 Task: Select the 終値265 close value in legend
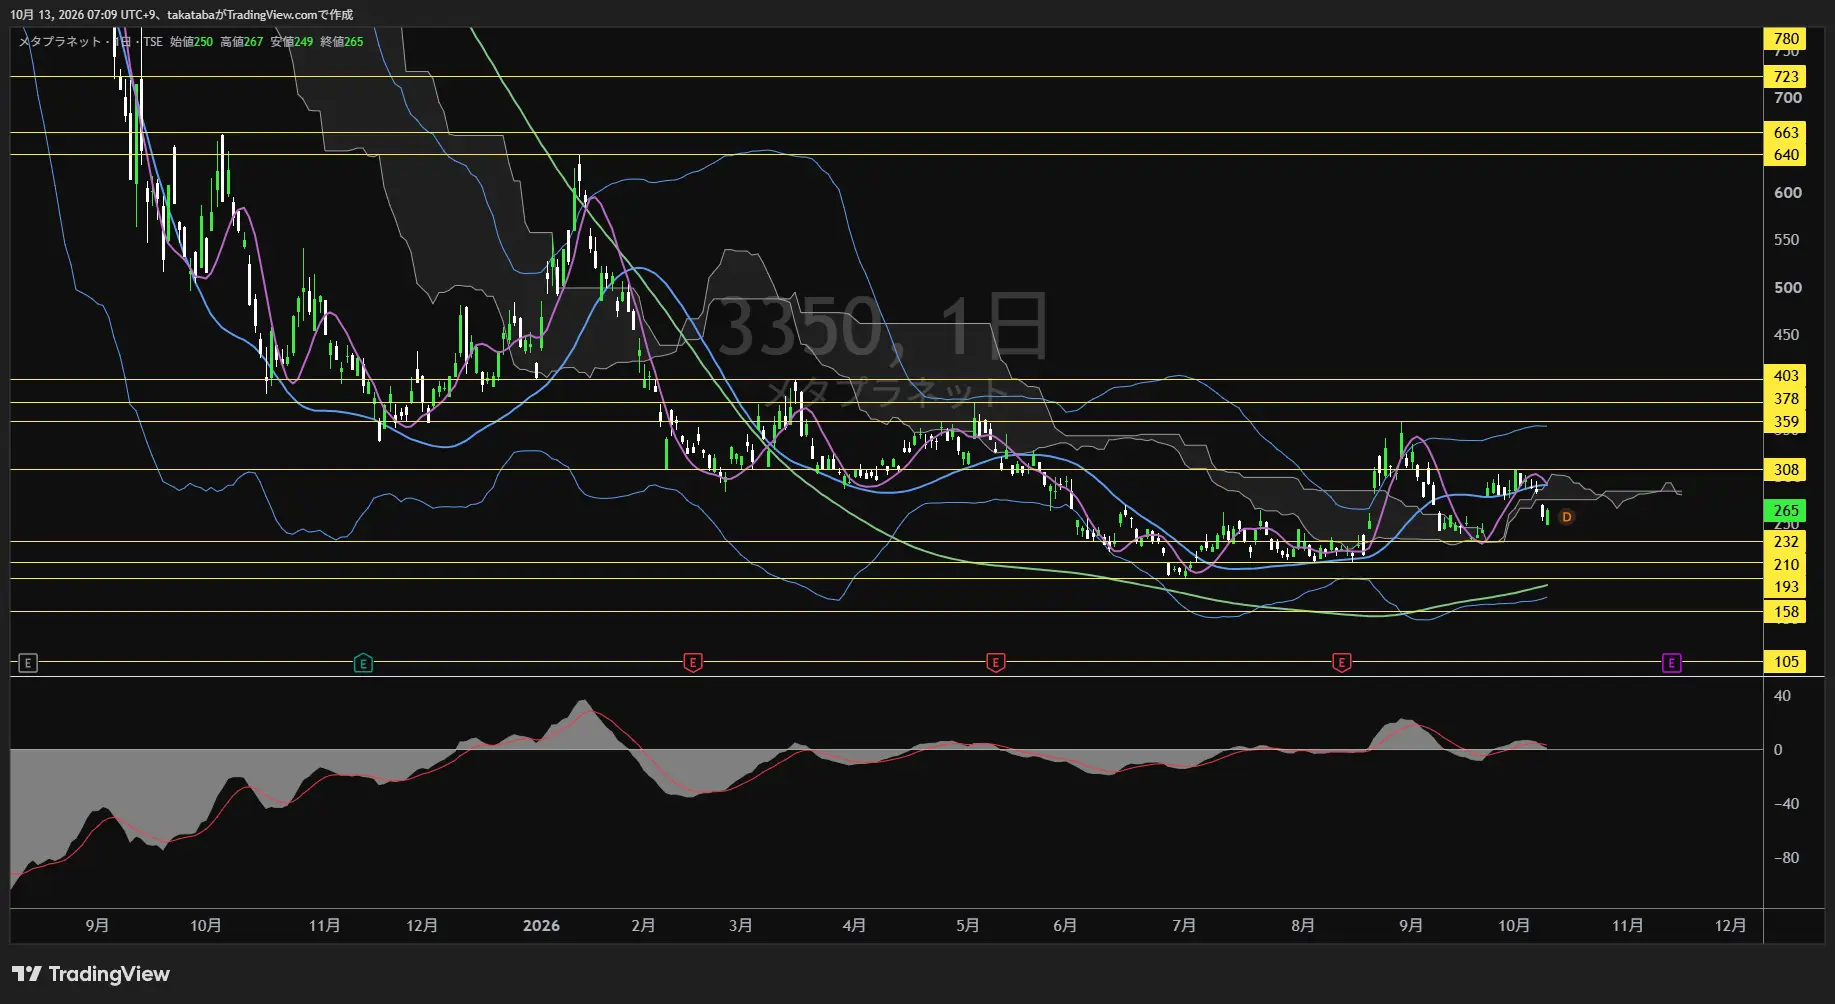pyautogui.click(x=341, y=42)
